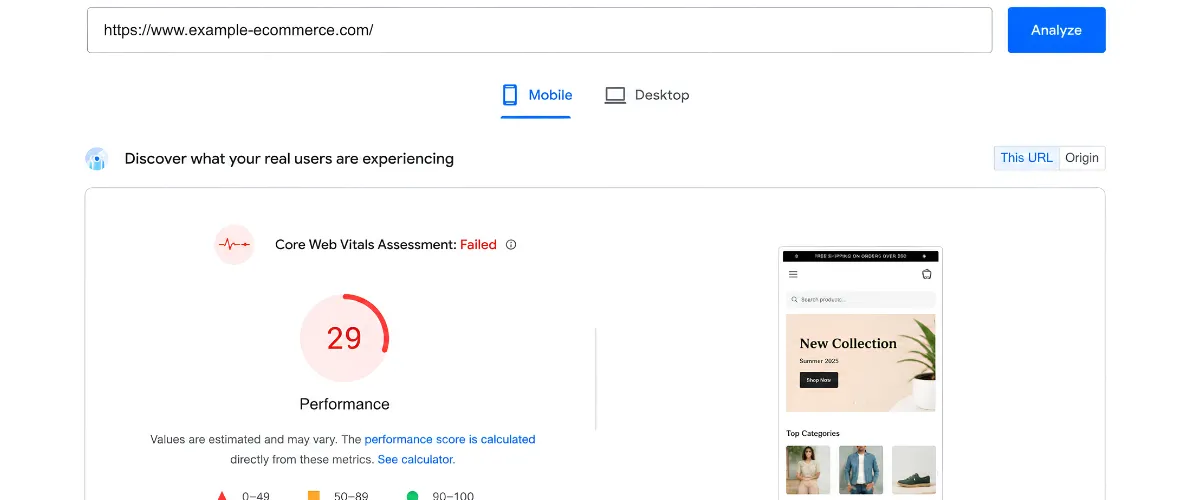The height and width of the screenshot is (500, 1200).
Task: Click the real users experience icon
Action: pyautogui.click(x=96, y=159)
